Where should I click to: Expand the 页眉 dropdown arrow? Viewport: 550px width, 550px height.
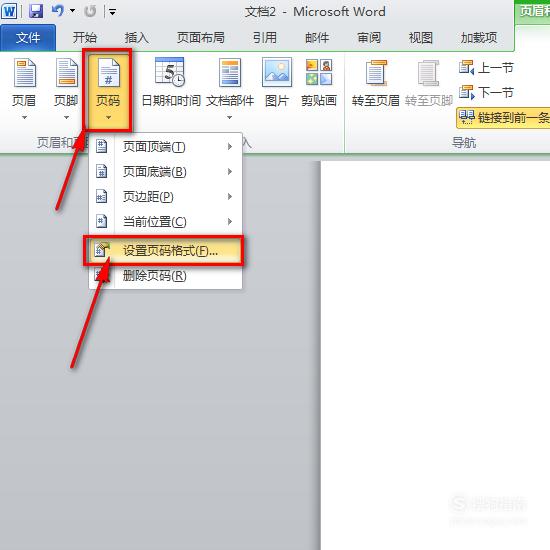24,117
